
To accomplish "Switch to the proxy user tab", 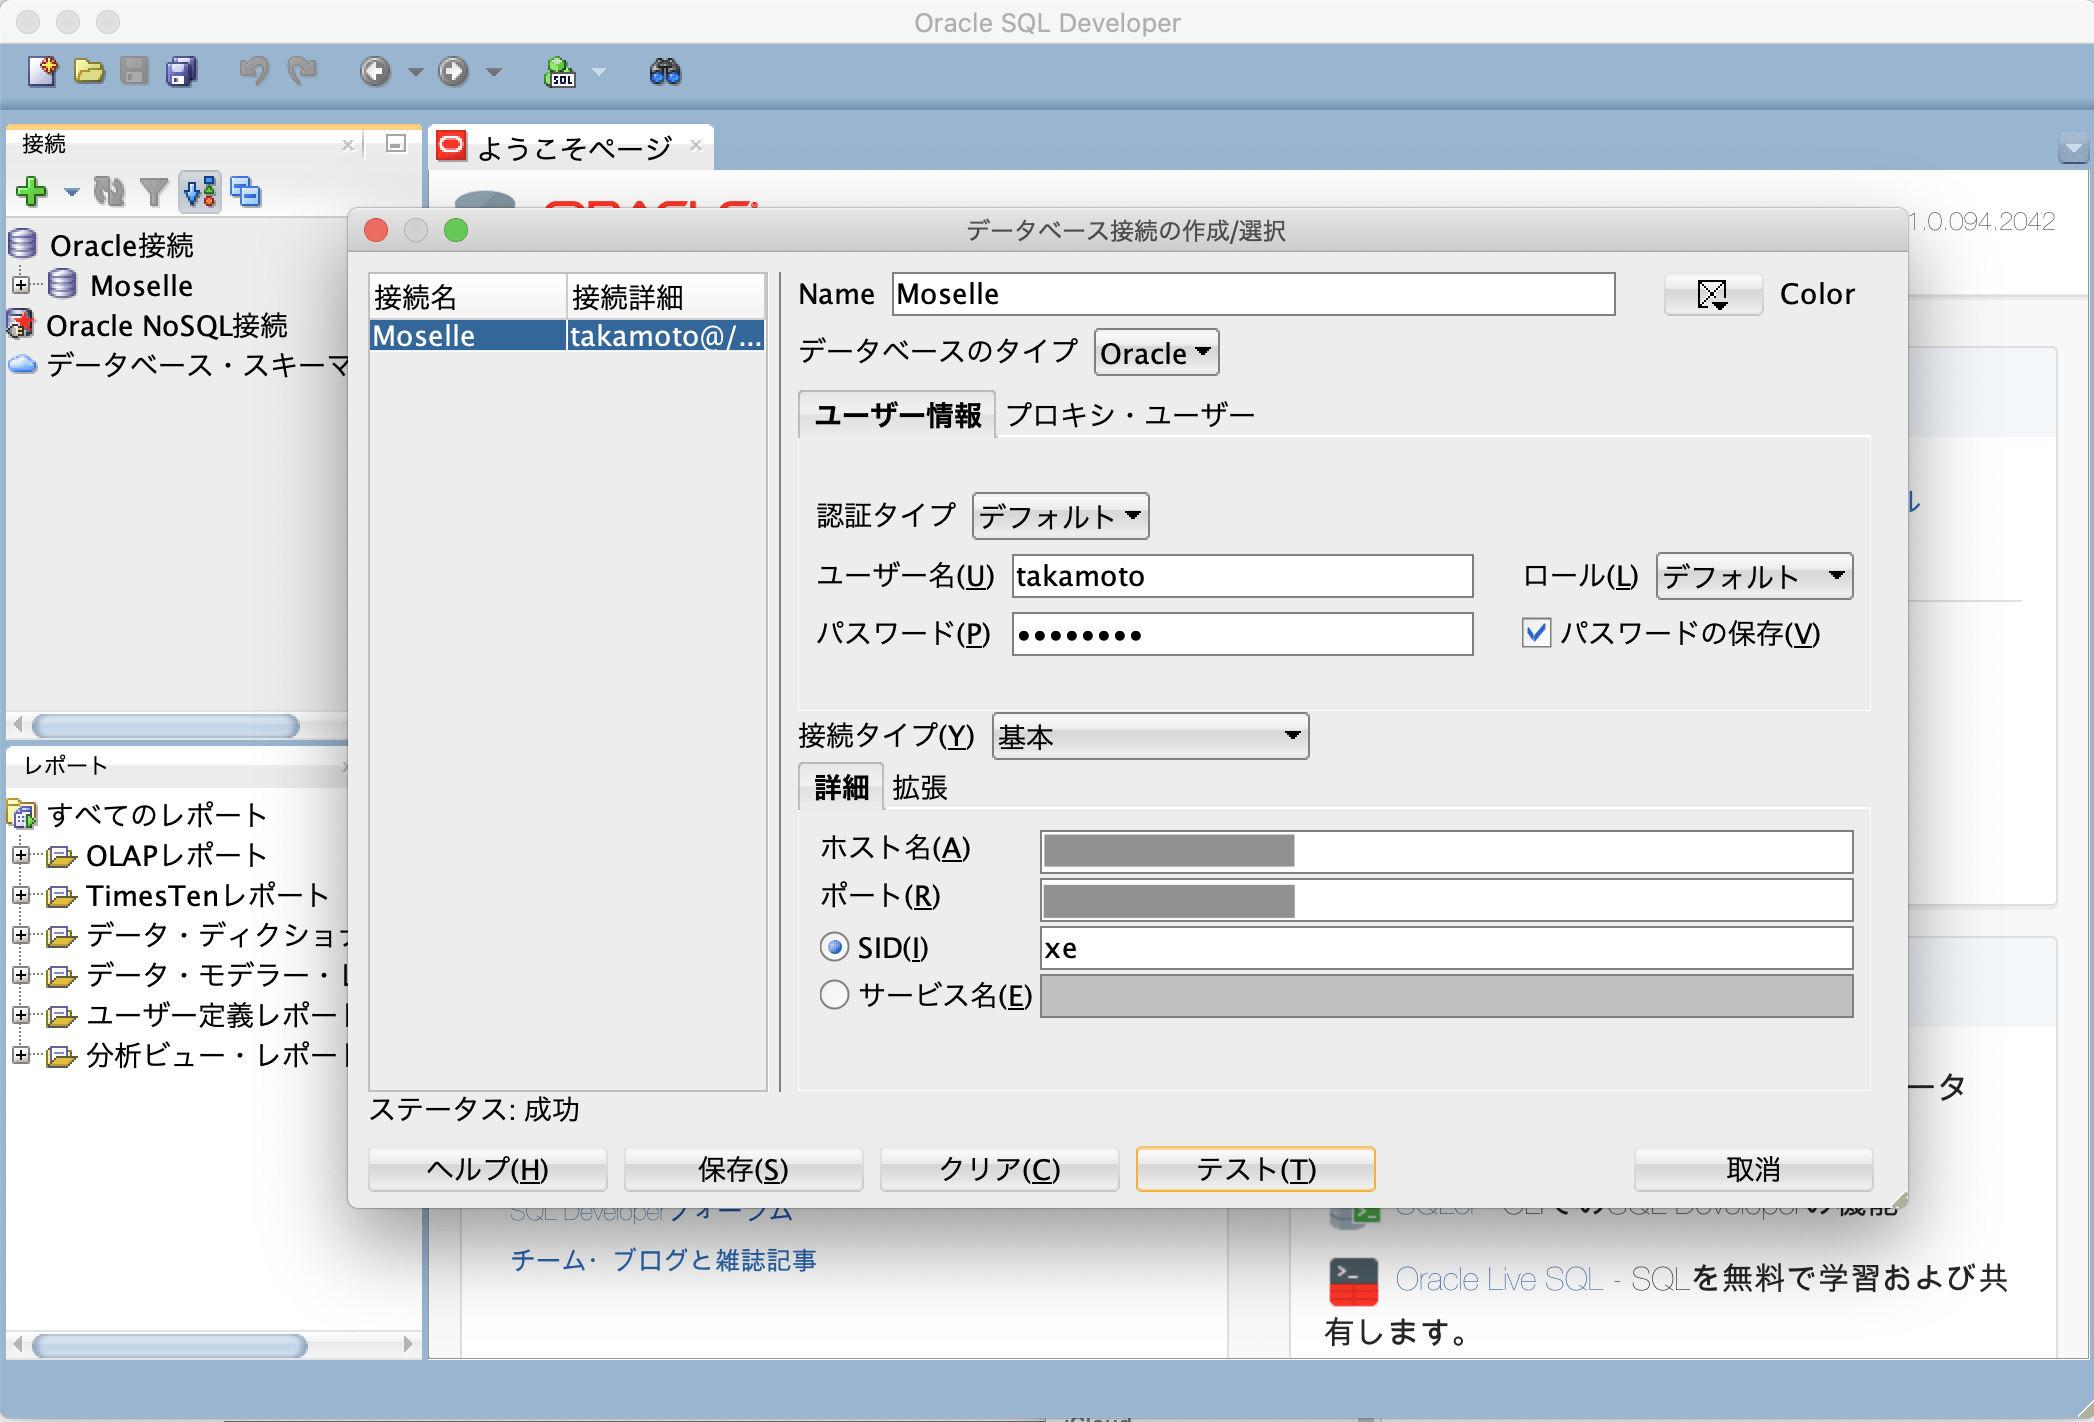I will [x=1130, y=415].
